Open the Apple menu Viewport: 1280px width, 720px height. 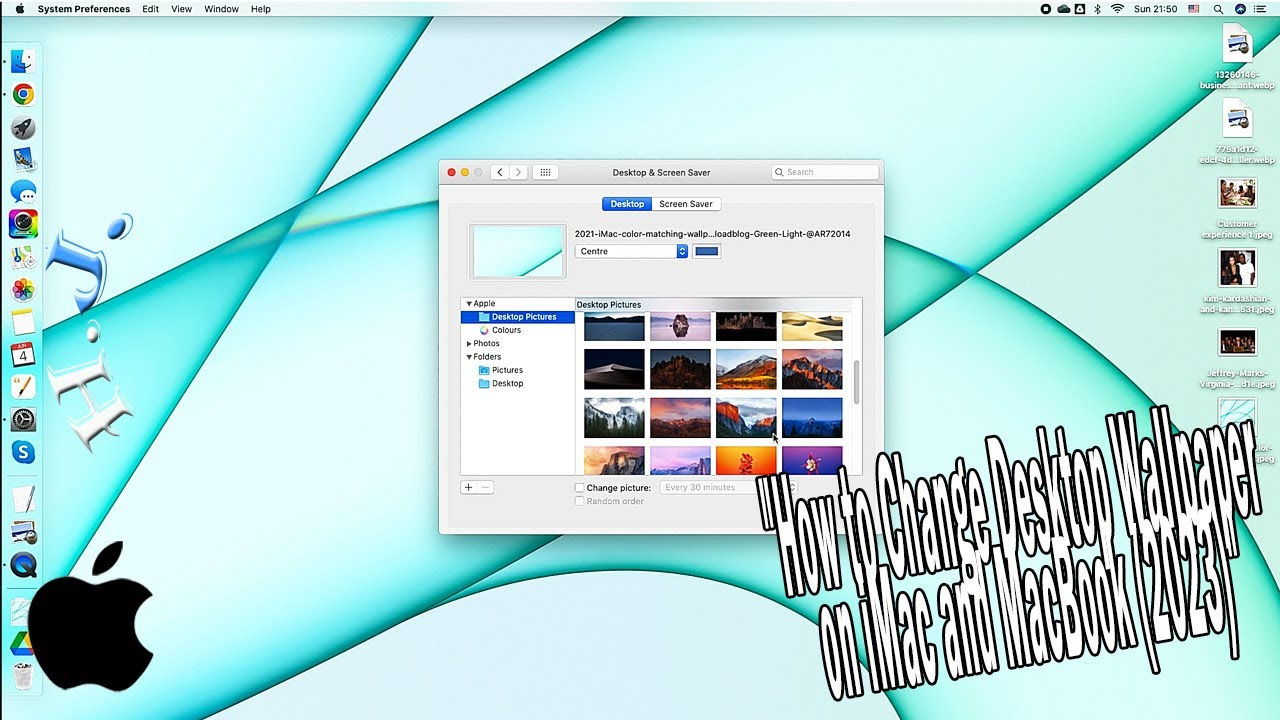(20, 9)
